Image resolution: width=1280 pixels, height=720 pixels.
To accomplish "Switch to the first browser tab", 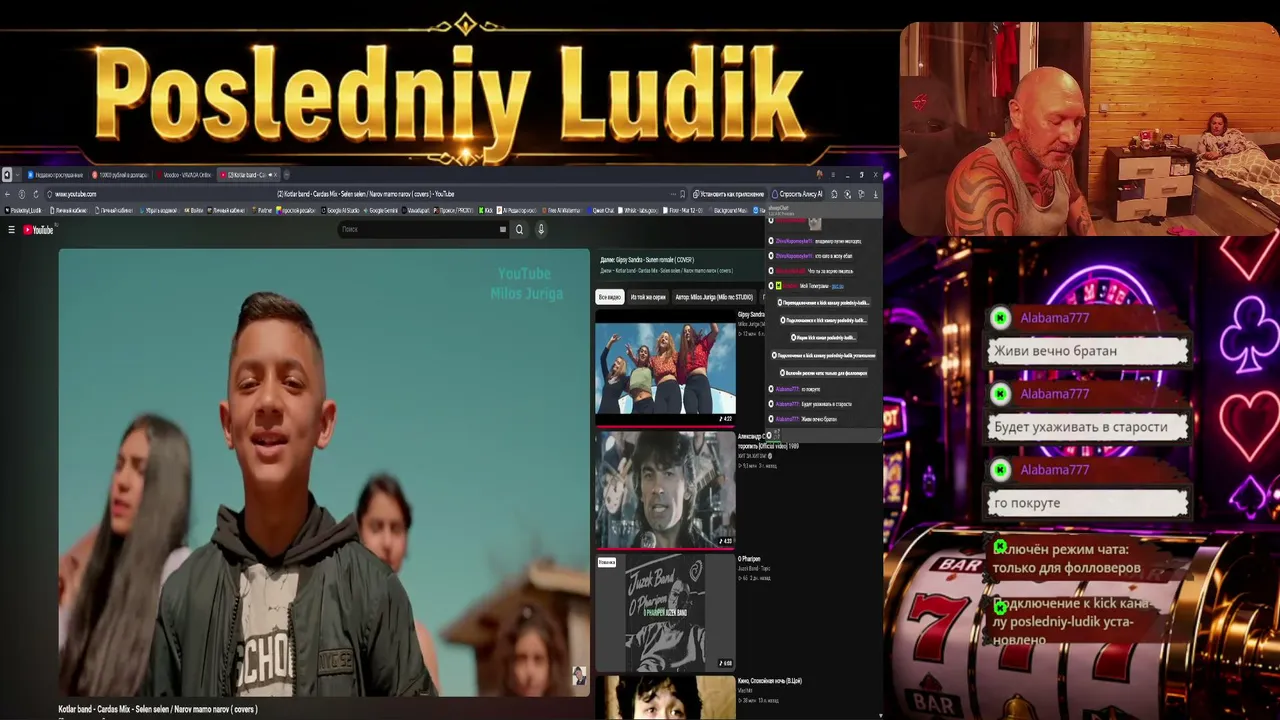I will coord(56,175).
